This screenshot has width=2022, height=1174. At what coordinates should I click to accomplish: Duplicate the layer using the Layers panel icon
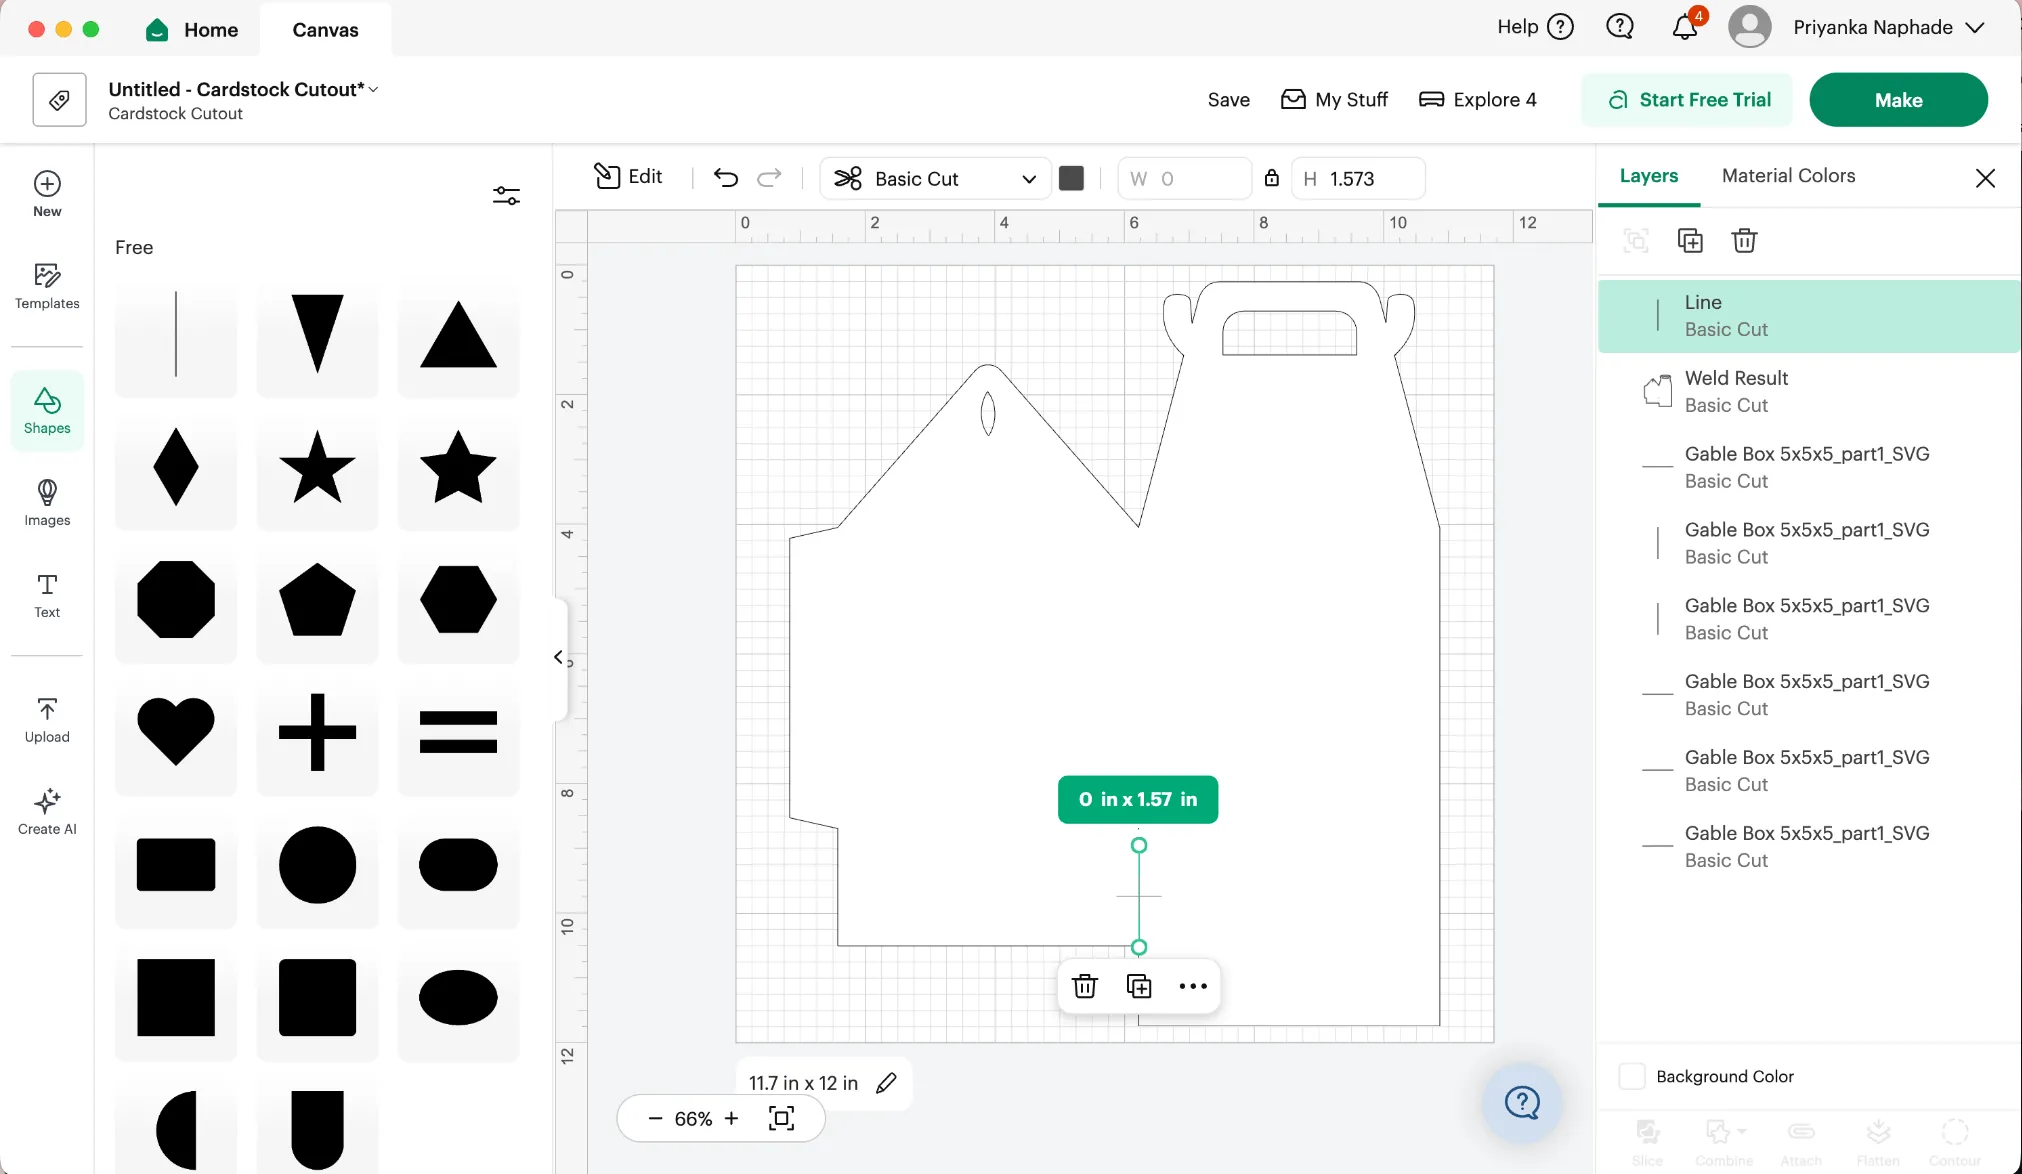coord(1690,240)
